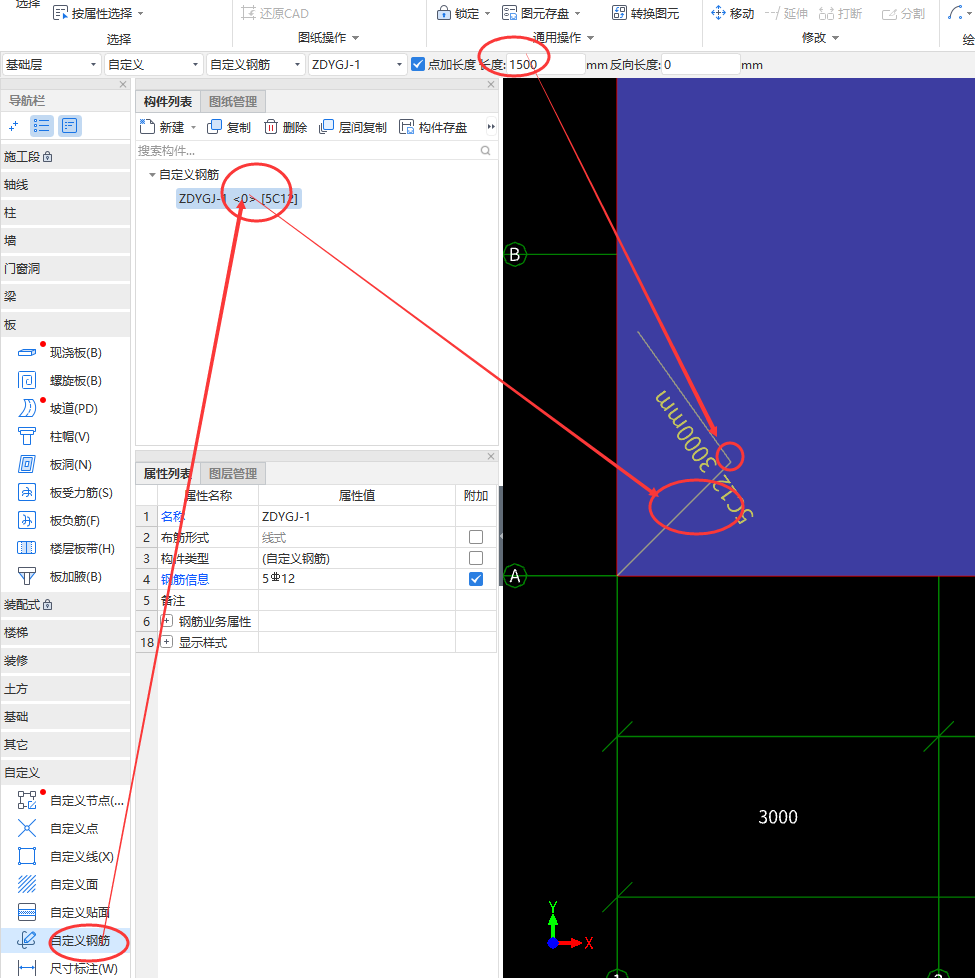Open the 基础 navigation category
Screen dimensions: 975x978
point(65,717)
